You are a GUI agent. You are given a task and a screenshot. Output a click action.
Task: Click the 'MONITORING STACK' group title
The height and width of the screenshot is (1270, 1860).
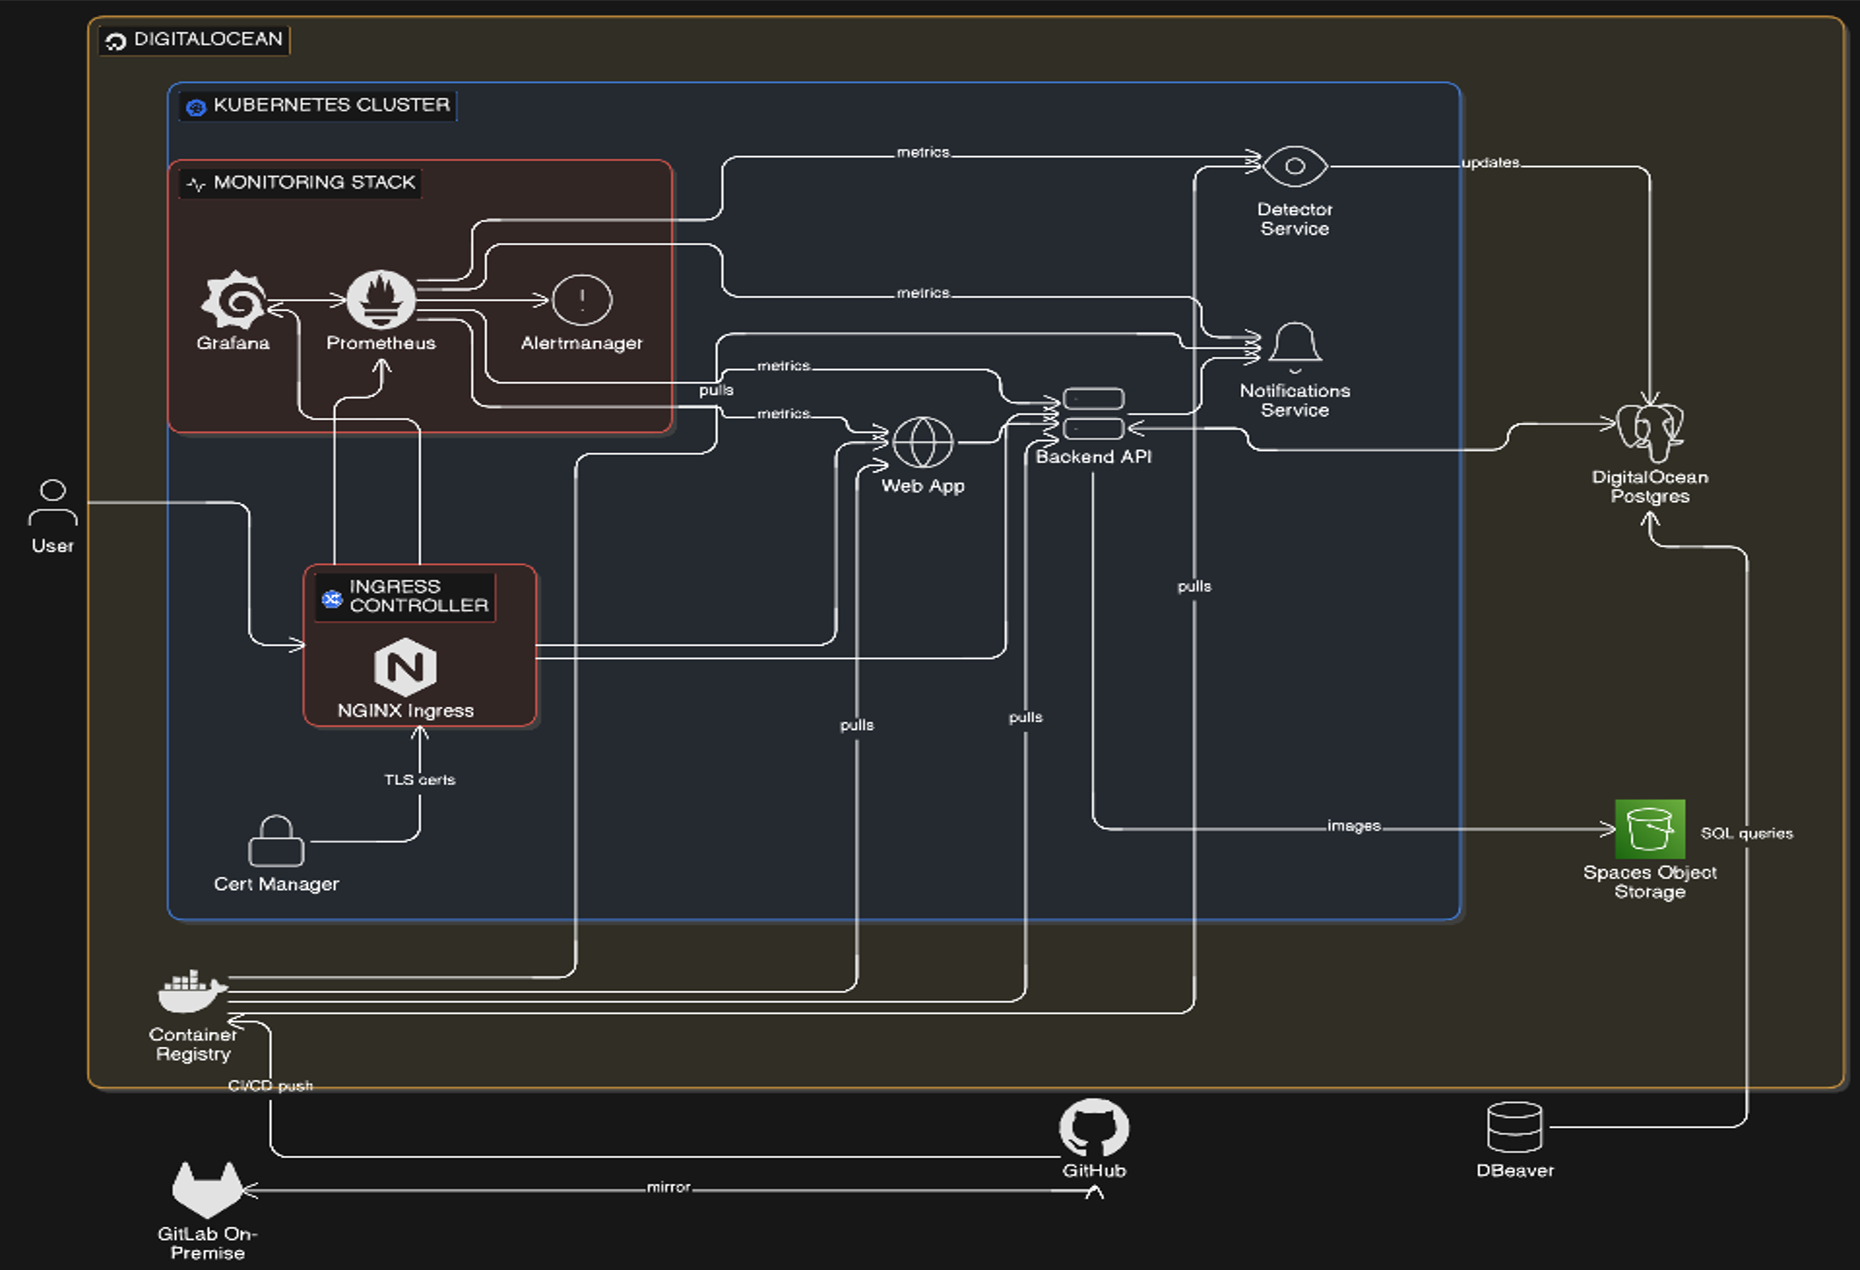[x=314, y=182]
